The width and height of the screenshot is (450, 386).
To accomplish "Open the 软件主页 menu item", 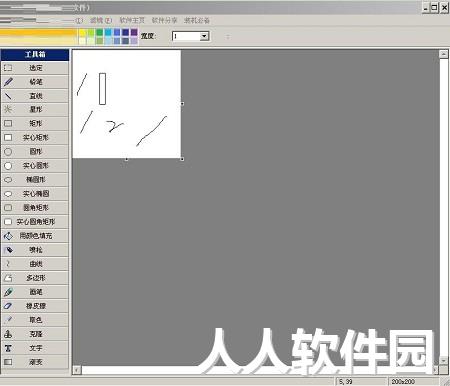I will 132,20.
